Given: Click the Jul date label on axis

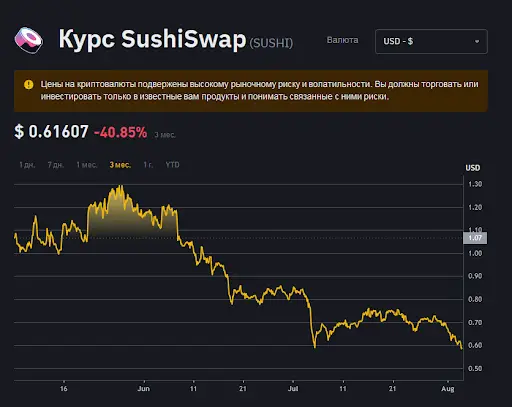Looking at the screenshot, I should point(293,389).
